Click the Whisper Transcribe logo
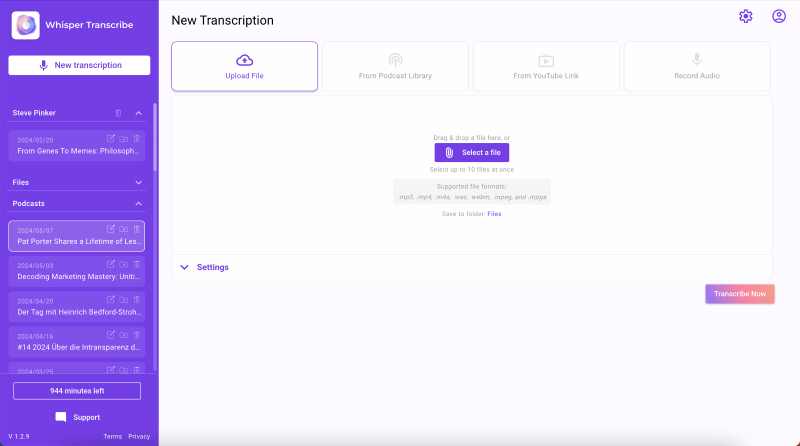The image size is (800, 446). (x=25, y=25)
